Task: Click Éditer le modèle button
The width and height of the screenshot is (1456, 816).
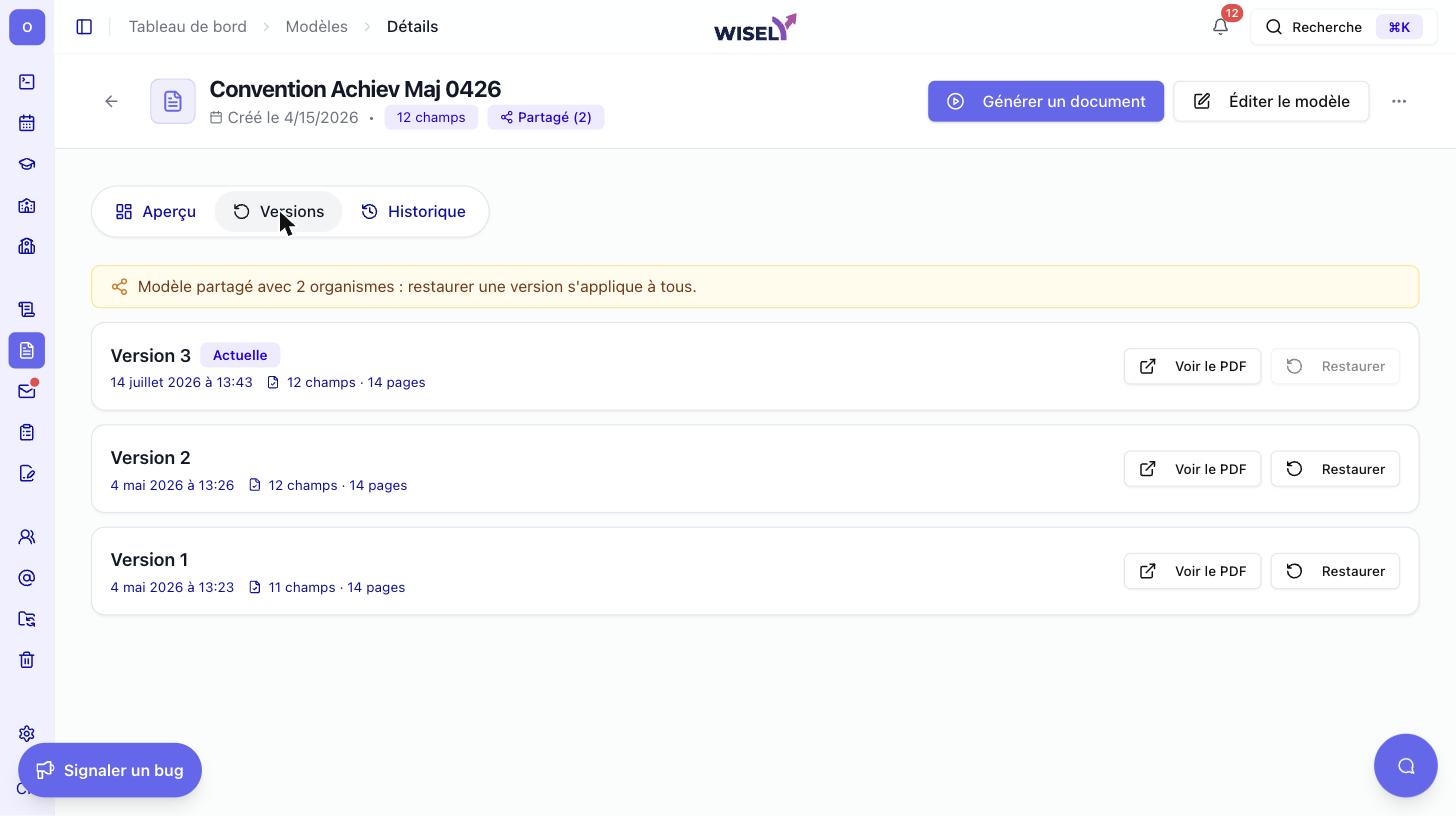Action: tap(1271, 101)
